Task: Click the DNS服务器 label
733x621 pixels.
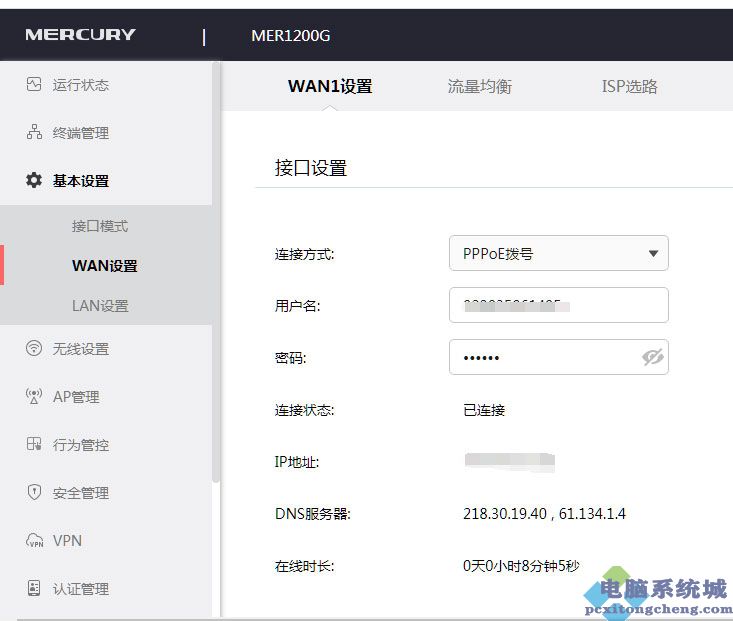Action: [312, 514]
